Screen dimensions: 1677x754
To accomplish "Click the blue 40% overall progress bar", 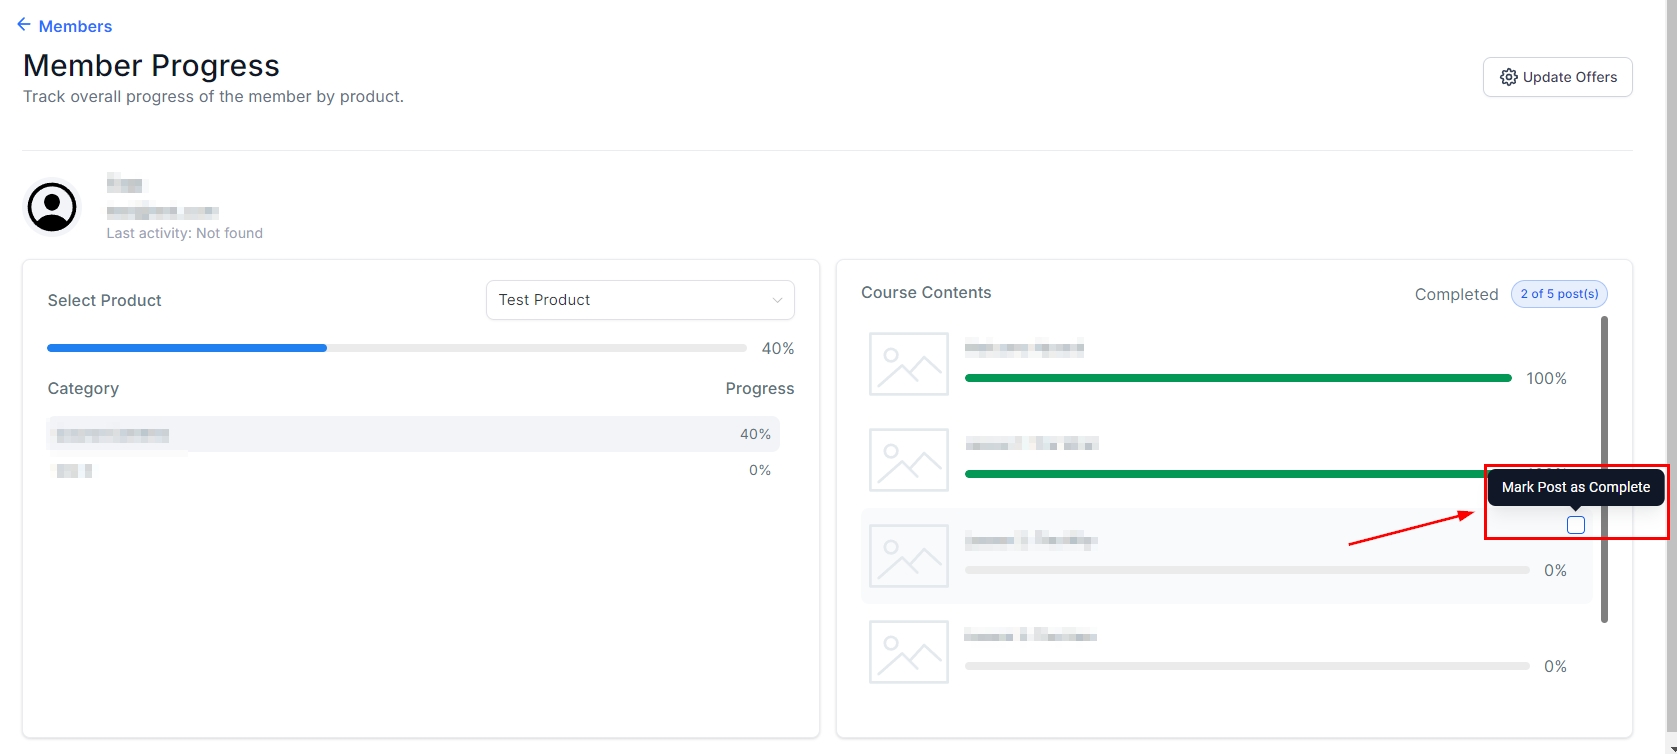I will [x=187, y=348].
